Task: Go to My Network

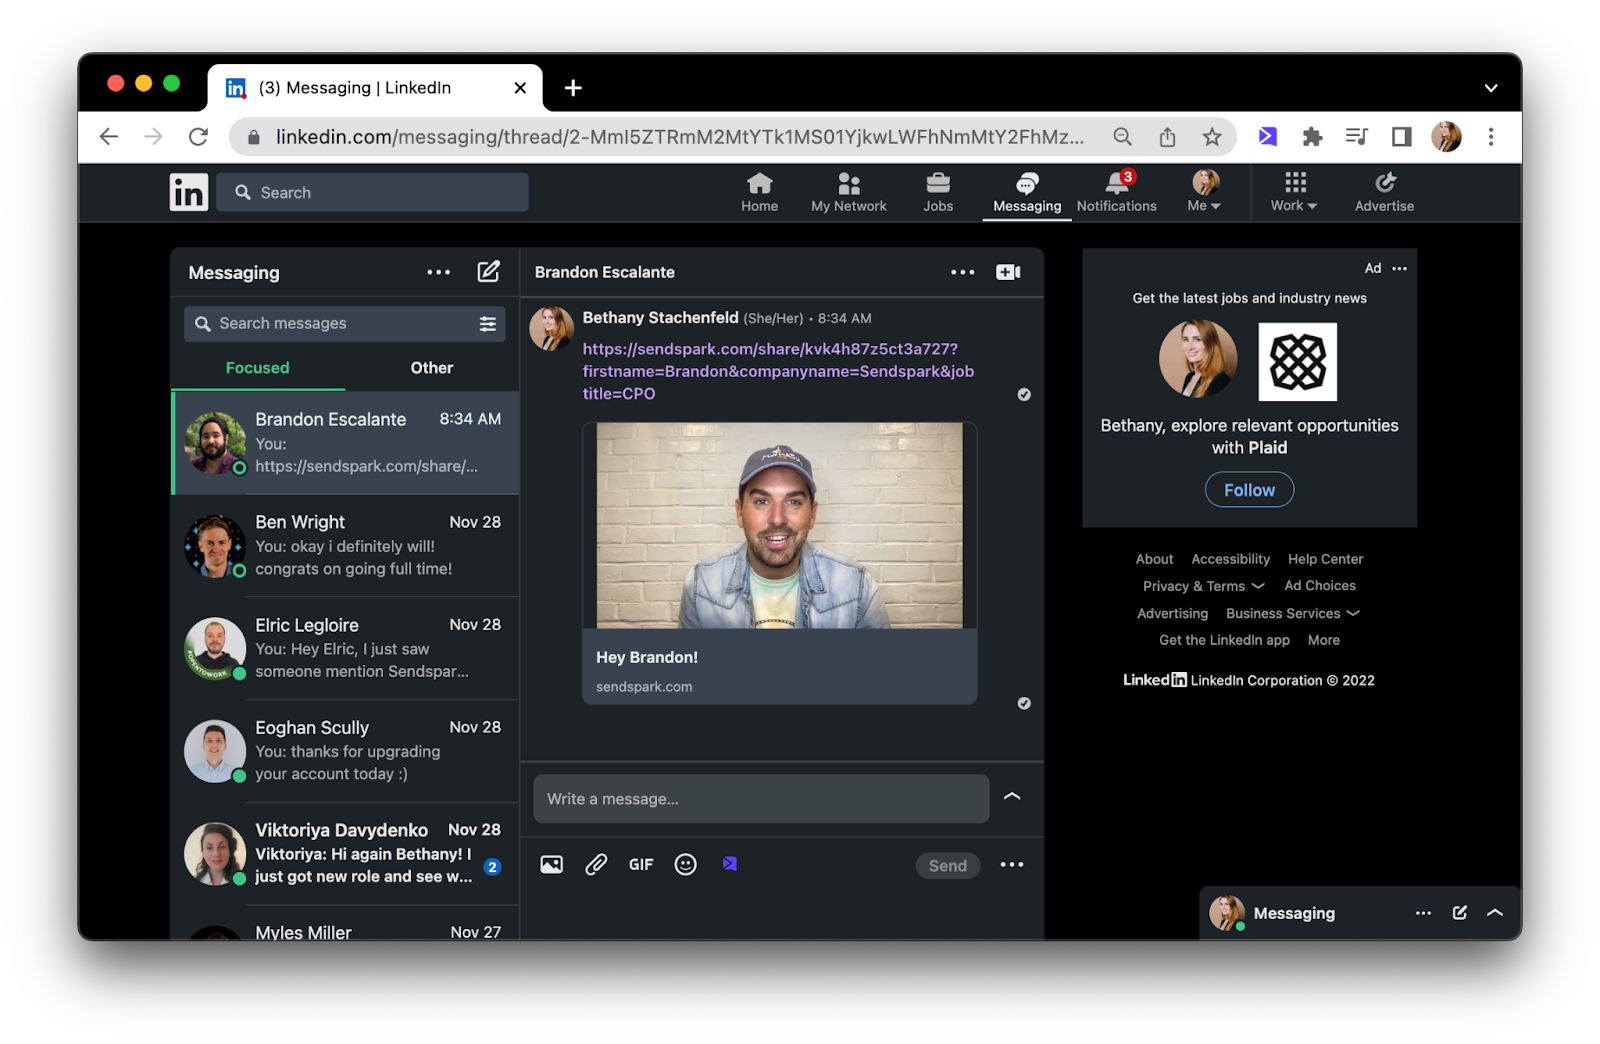Action: click(x=848, y=192)
